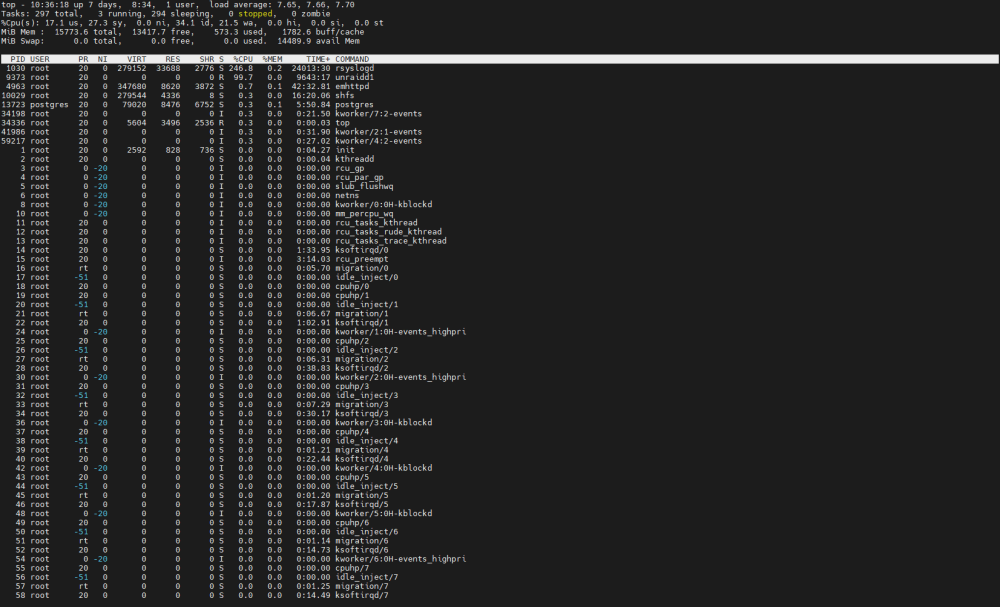Viewport: 1000px width, 607px height.
Task: Select the idle_inject/0 process name
Action: (367, 277)
